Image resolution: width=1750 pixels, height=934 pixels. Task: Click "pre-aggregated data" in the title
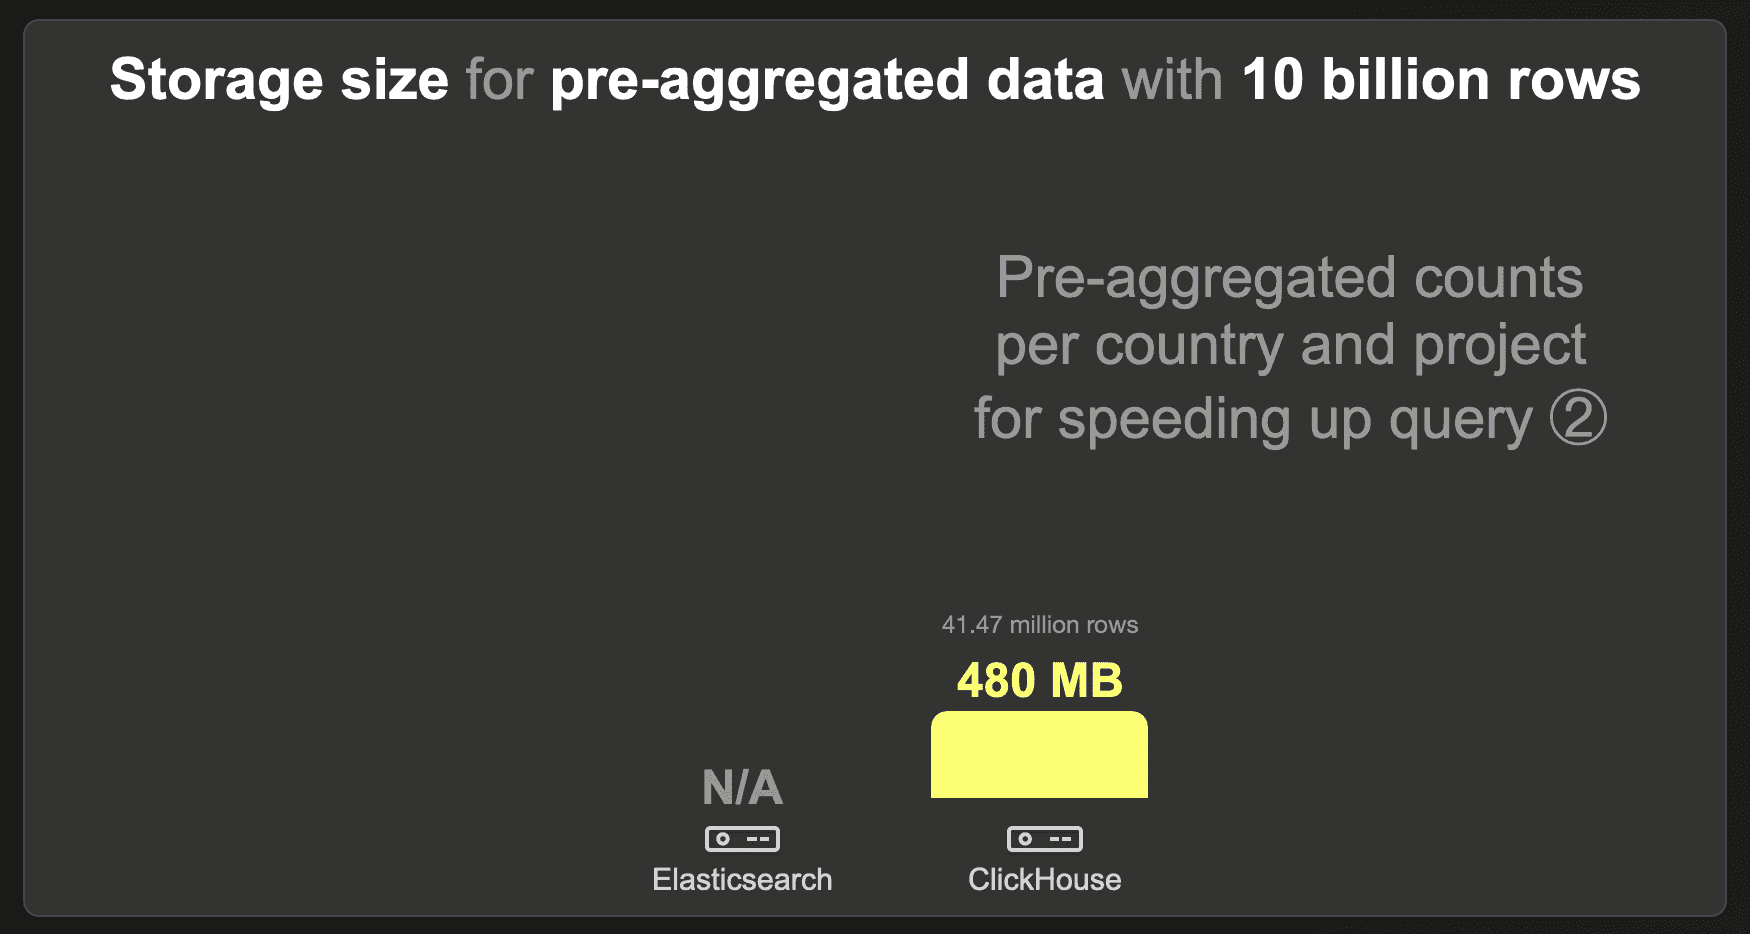(827, 80)
